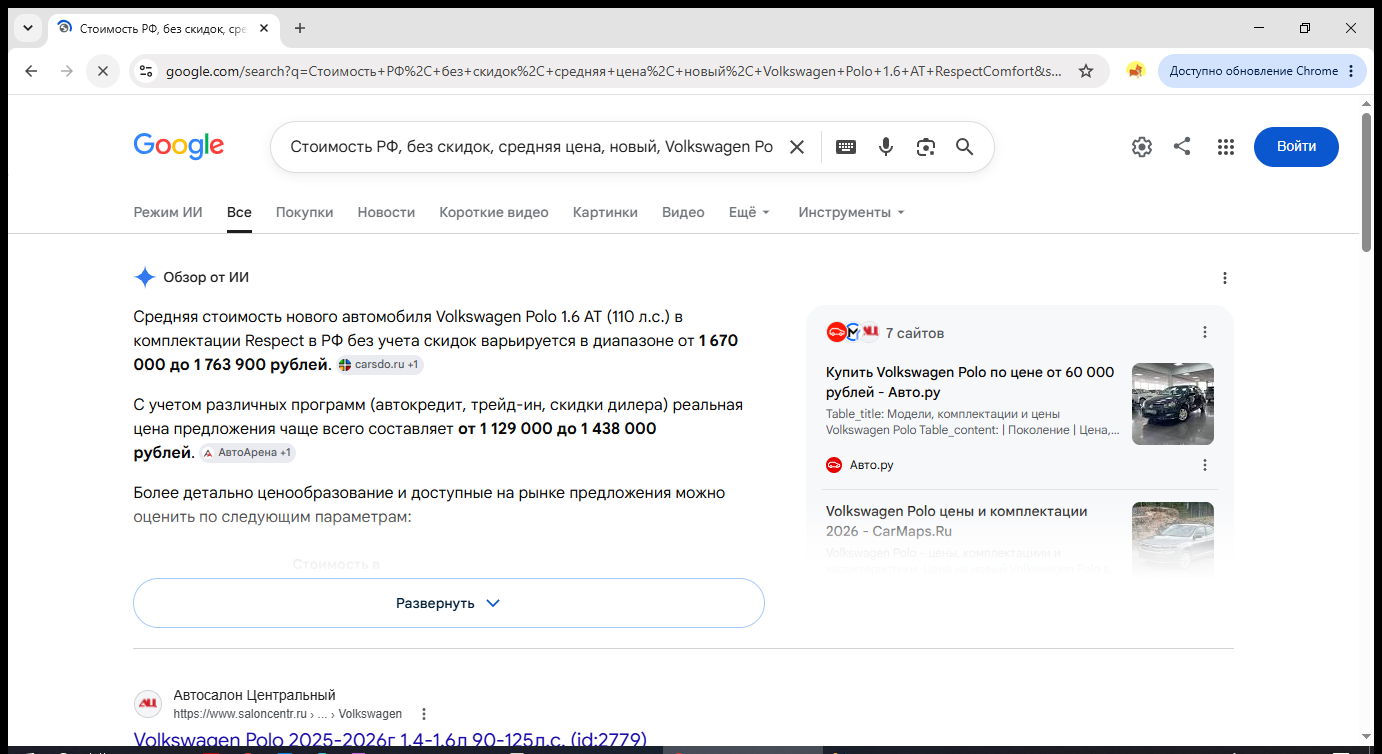Screen dimensions: 1382x754
Task: Start voice search with the microphone
Action: [x=886, y=147]
